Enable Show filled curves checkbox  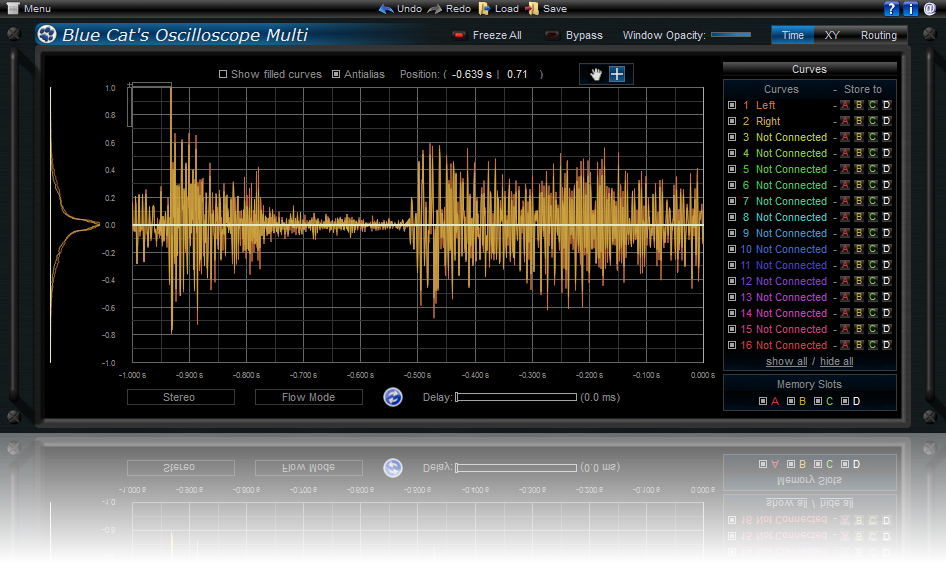223,74
